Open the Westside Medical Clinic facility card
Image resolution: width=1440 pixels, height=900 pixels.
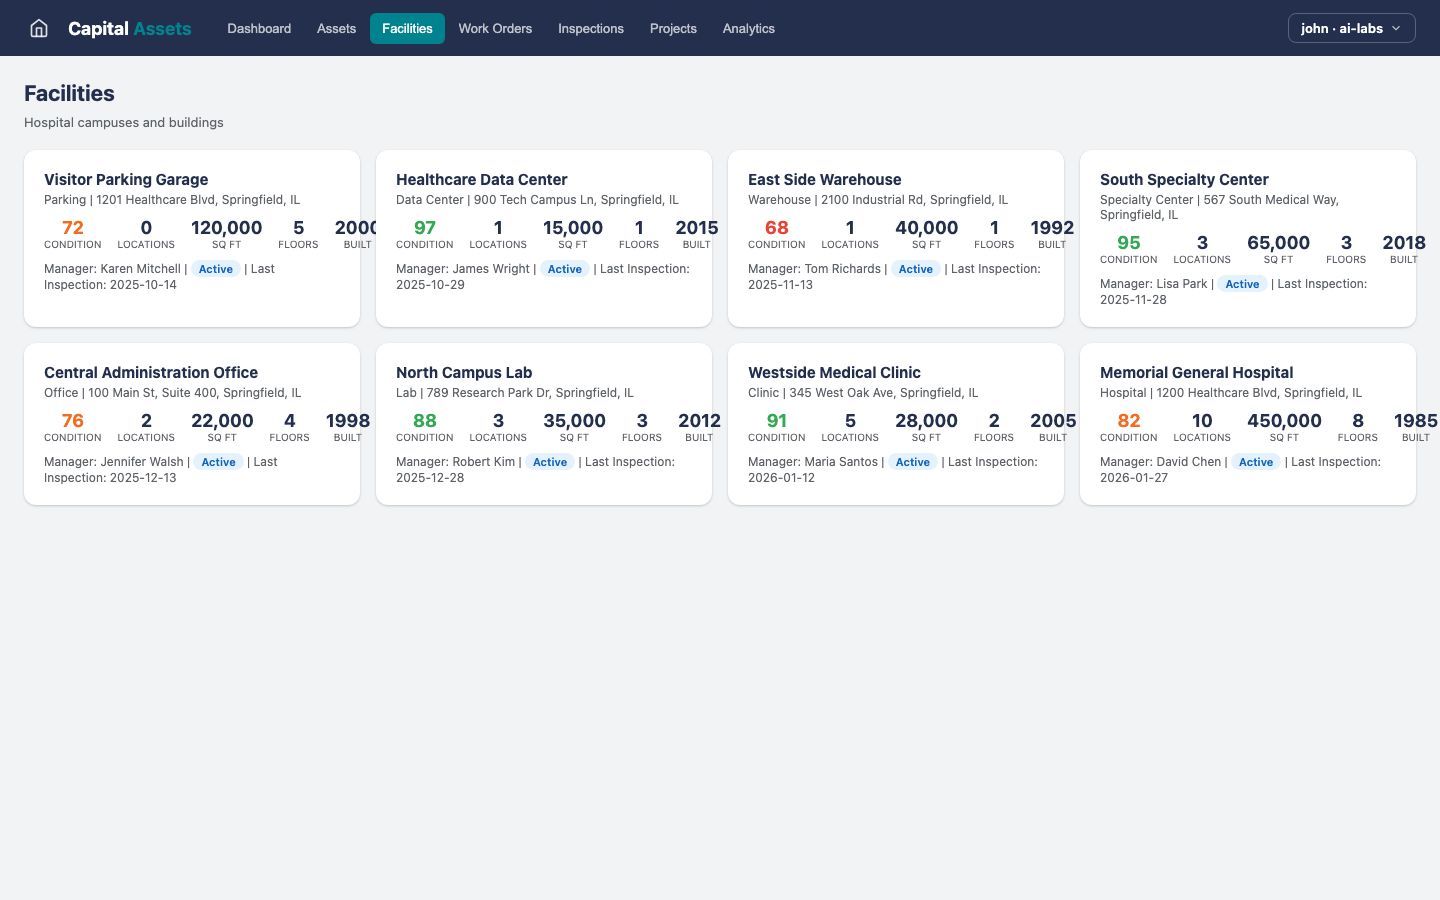[896, 422]
